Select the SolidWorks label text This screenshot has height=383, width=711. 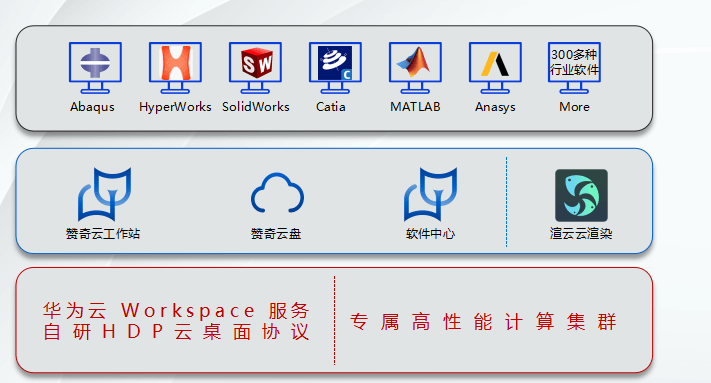[256, 107]
